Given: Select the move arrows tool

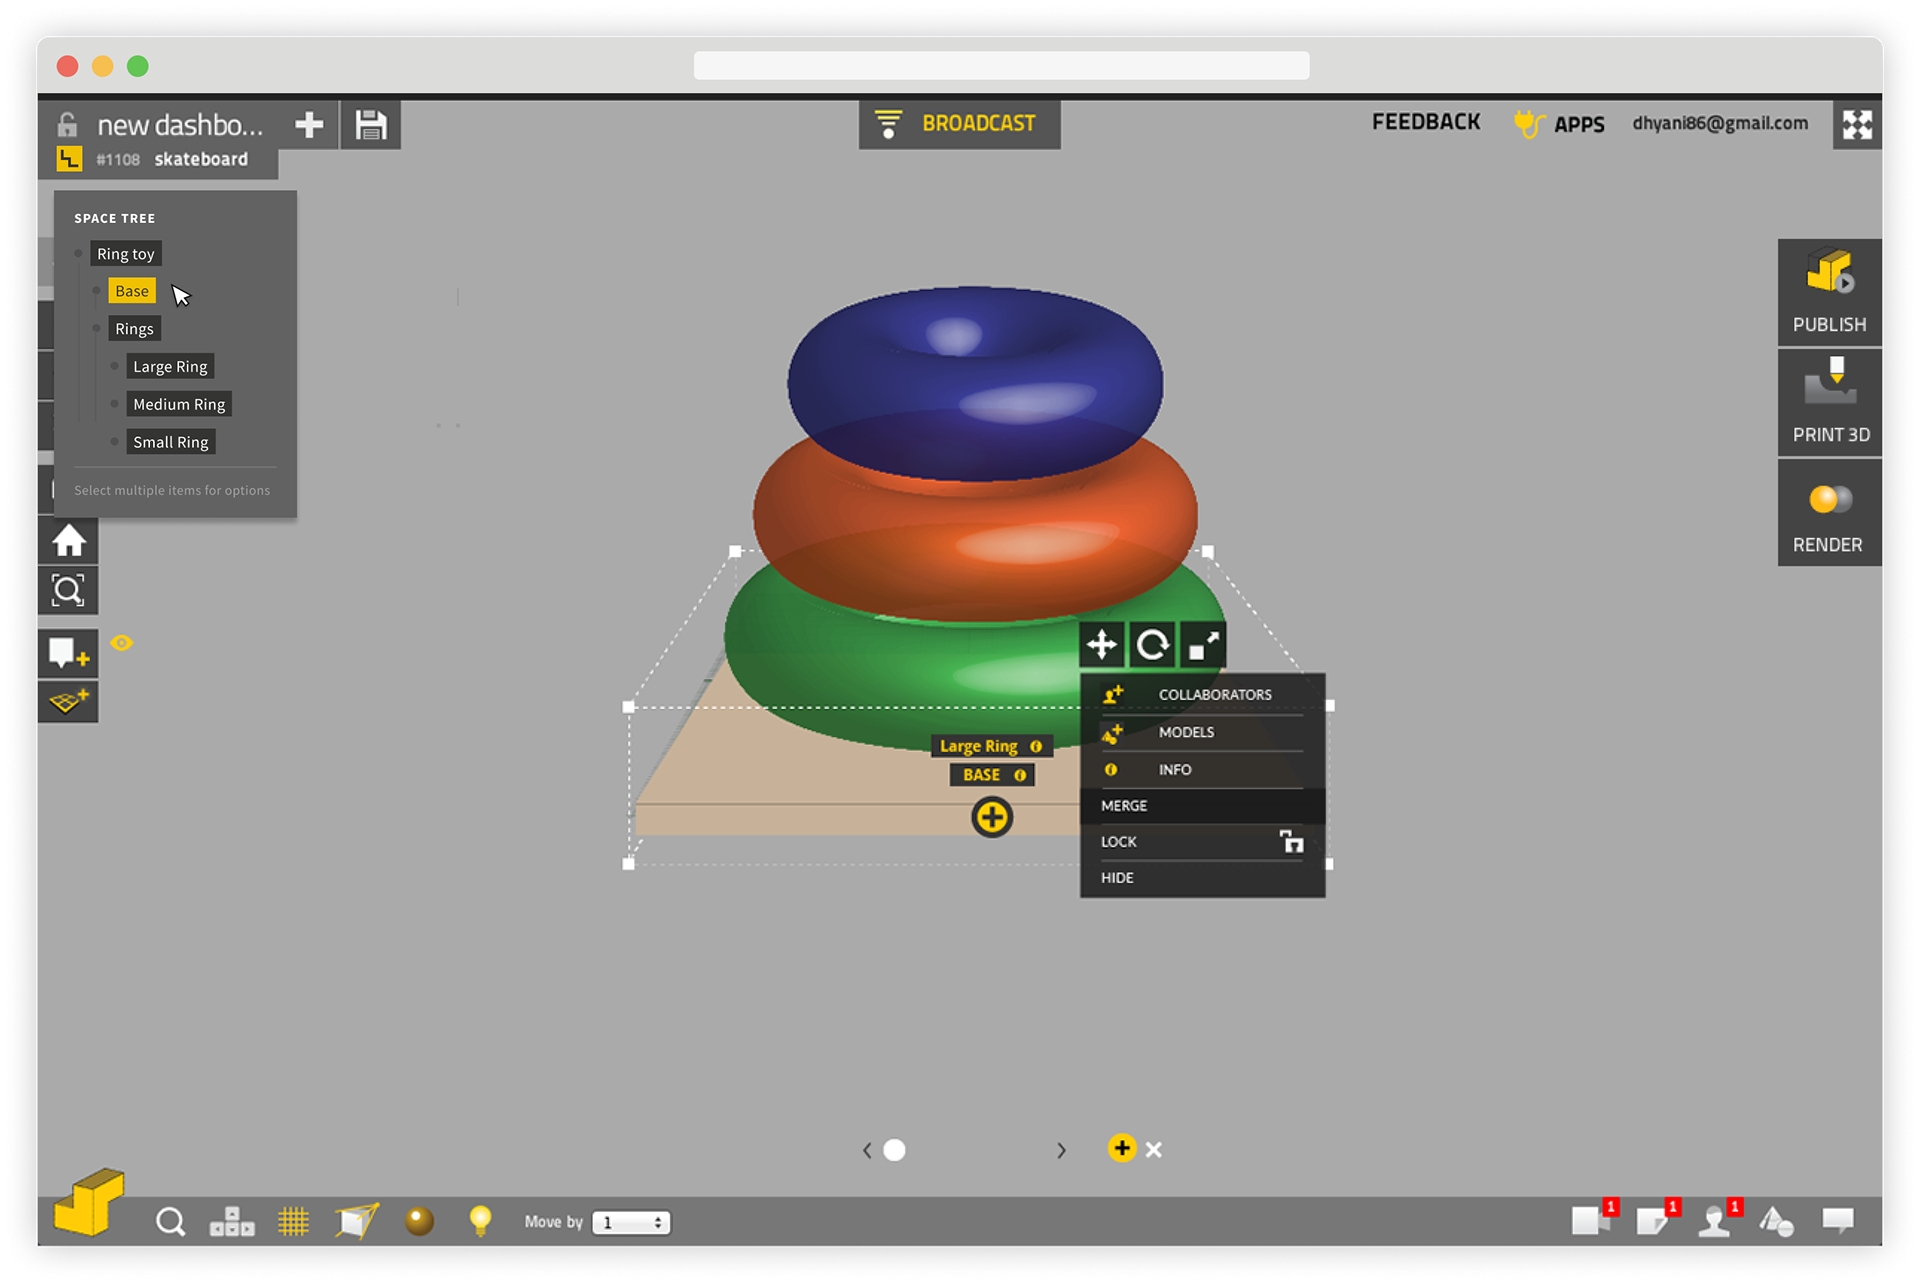Looking at the screenshot, I should point(1102,645).
